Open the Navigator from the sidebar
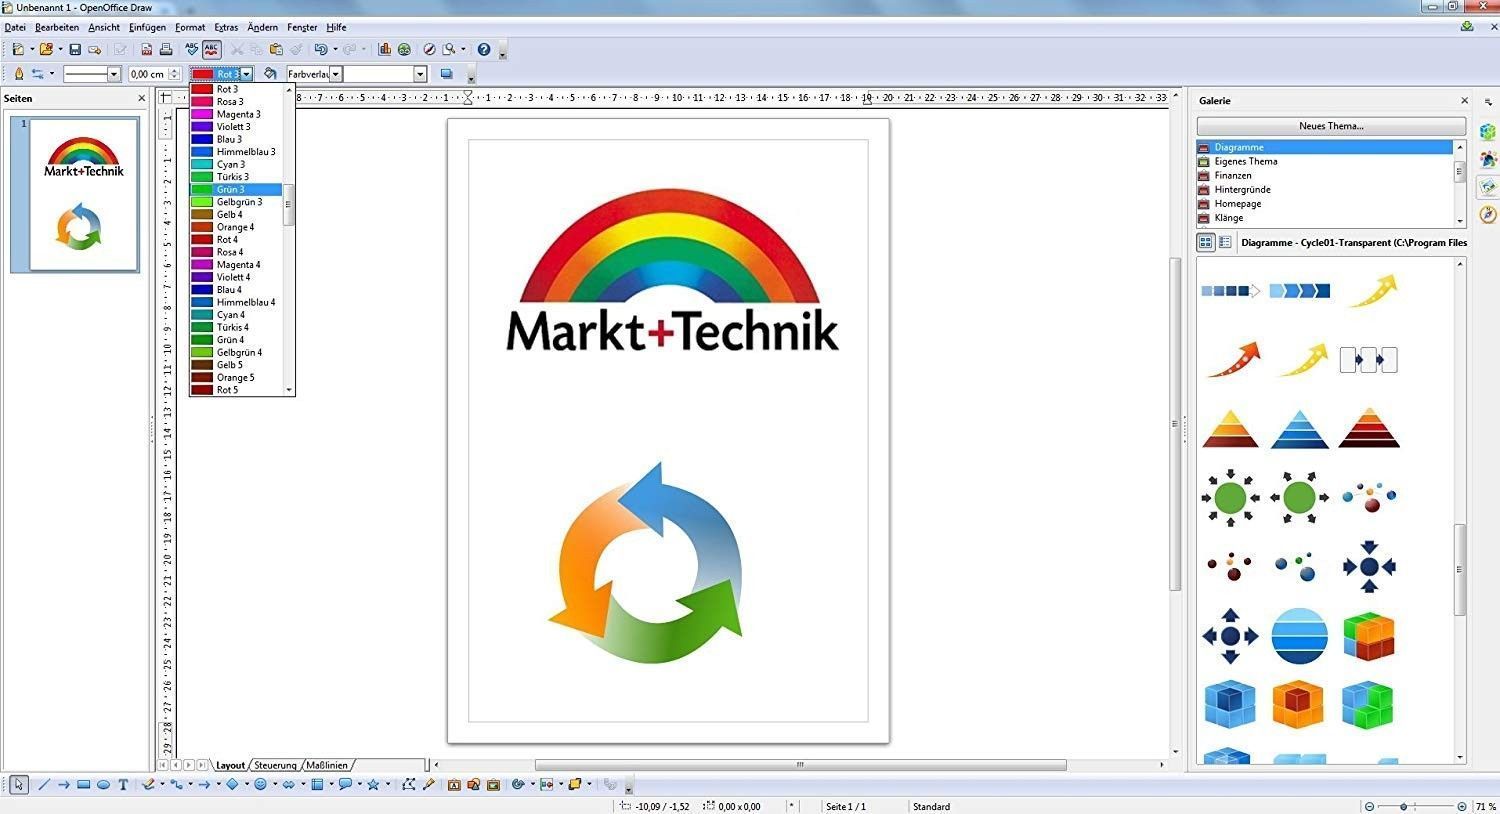This screenshot has height=814, width=1500. click(1488, 215)
